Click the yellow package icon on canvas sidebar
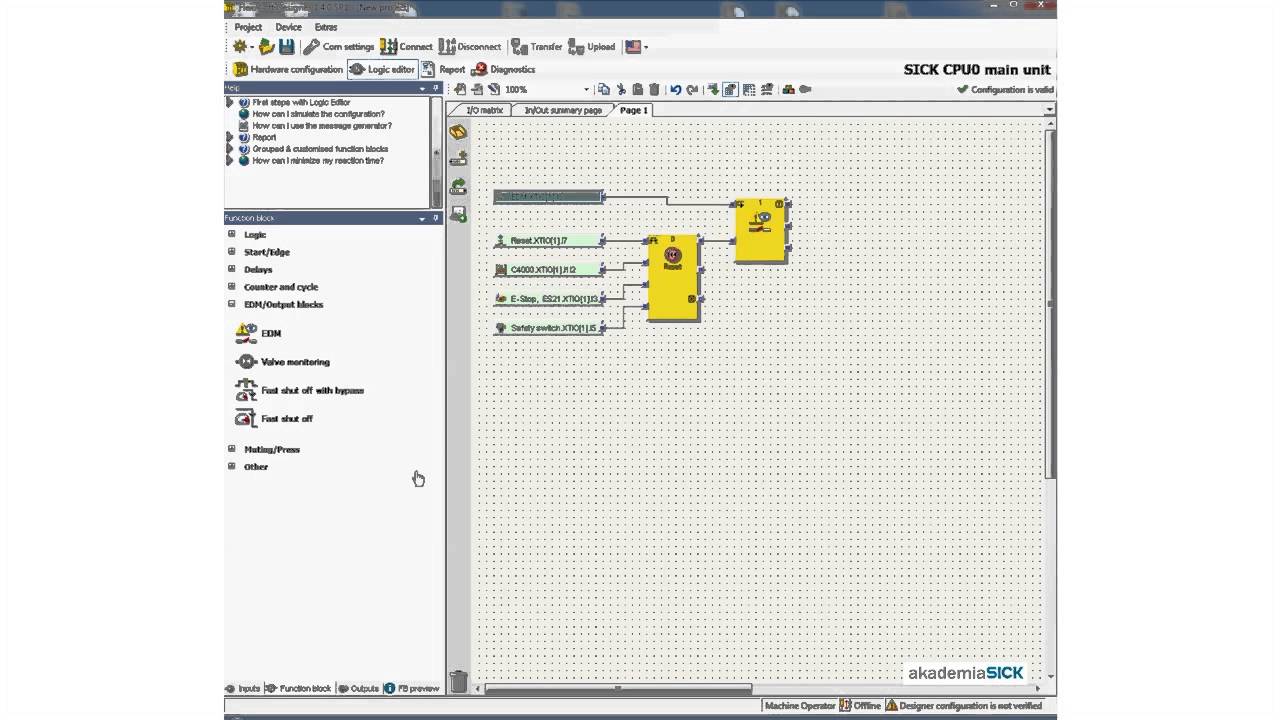 (458, 132)
